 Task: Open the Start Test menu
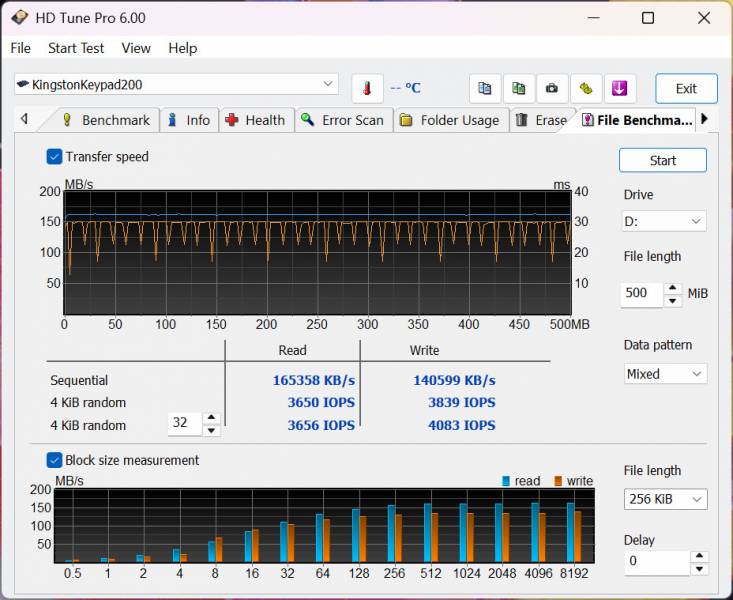pos(76,48)
